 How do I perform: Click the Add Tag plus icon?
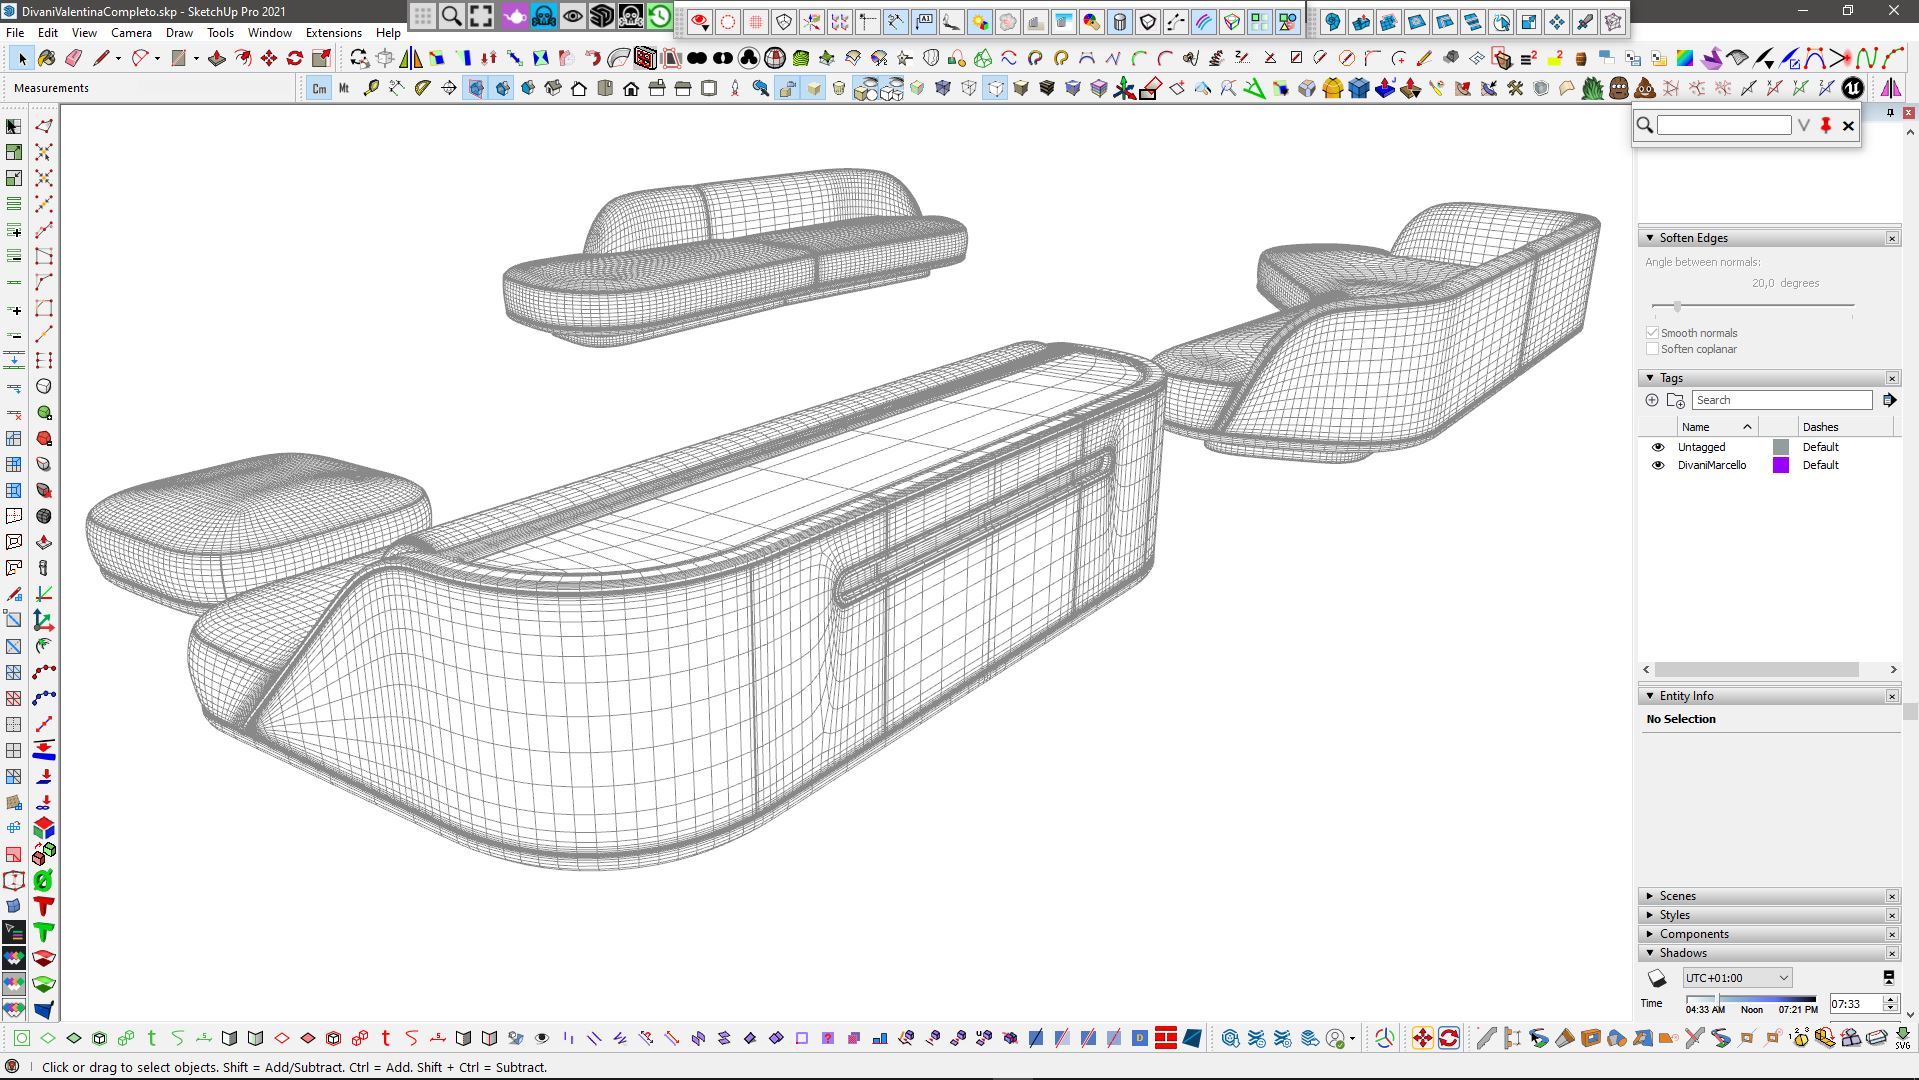click(1651, 400)
